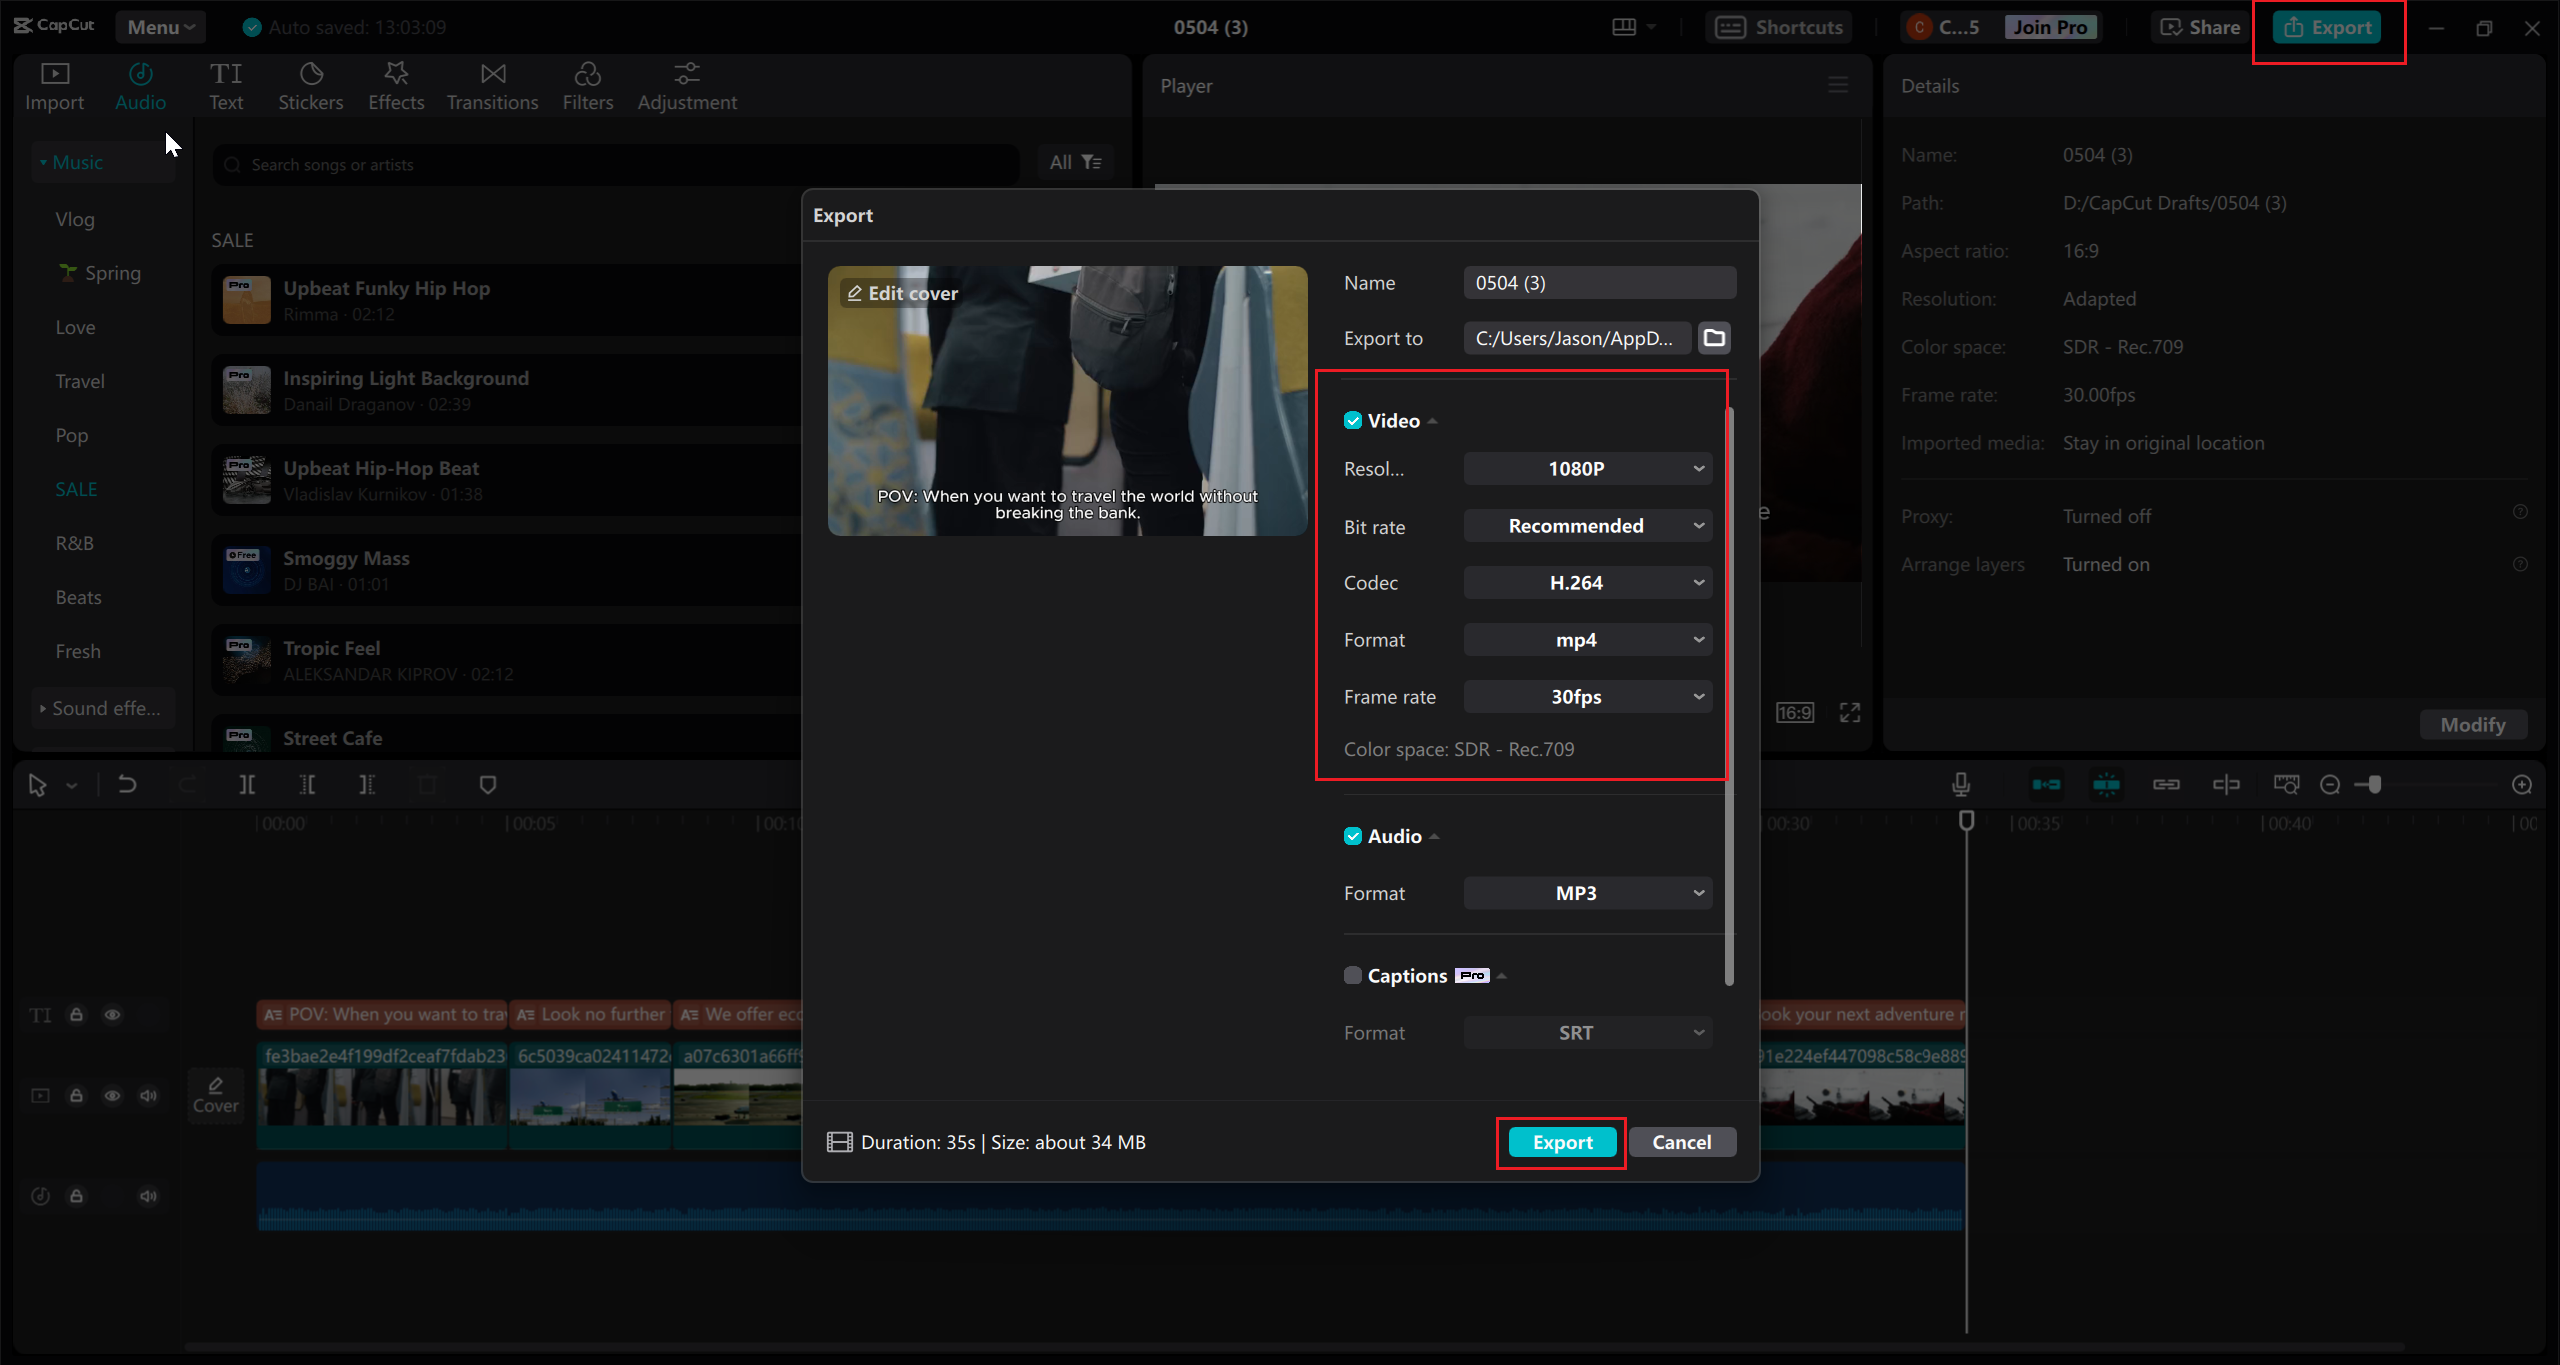Switch to the Effects tab
The height and width of the screenshot is (1365, 2560).
click(x=396, y=86)
